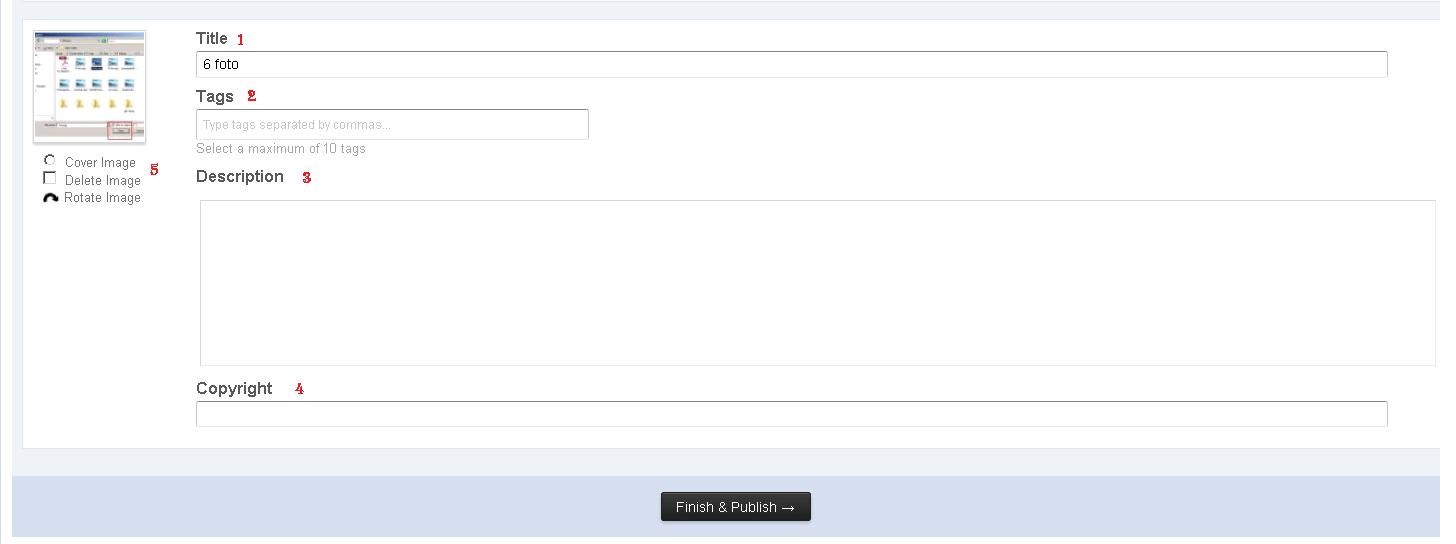The height and width of the screenshot is (544, 1456).
Task: Select the Cover Image radio button
Action: [50, 161]
